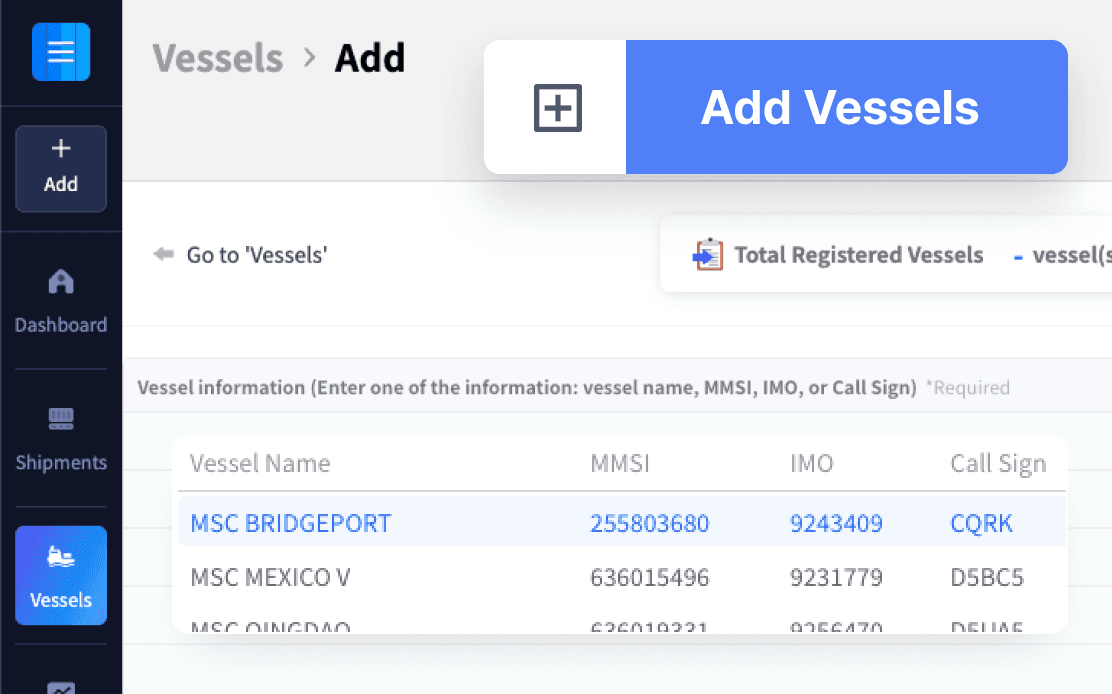
Task: Click the partially visible icon below Vessels
Action: pyautogui.click(x=61, y=688)
